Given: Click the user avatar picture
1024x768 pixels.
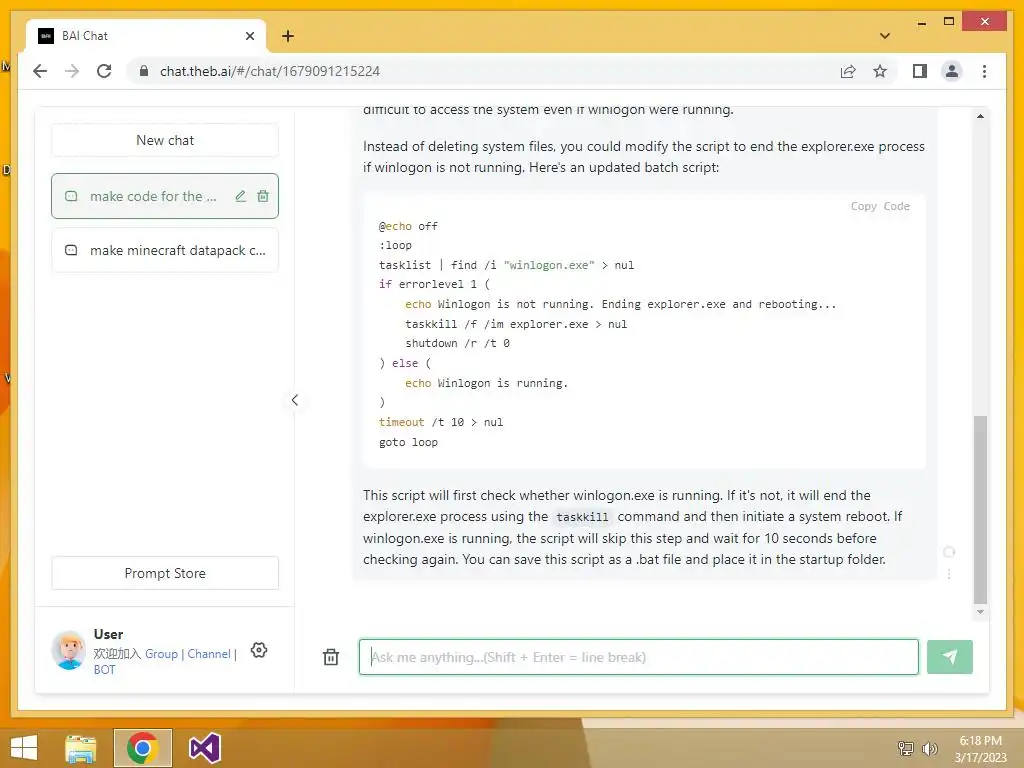Looking at the screenshot, I should tap(69, 650).
